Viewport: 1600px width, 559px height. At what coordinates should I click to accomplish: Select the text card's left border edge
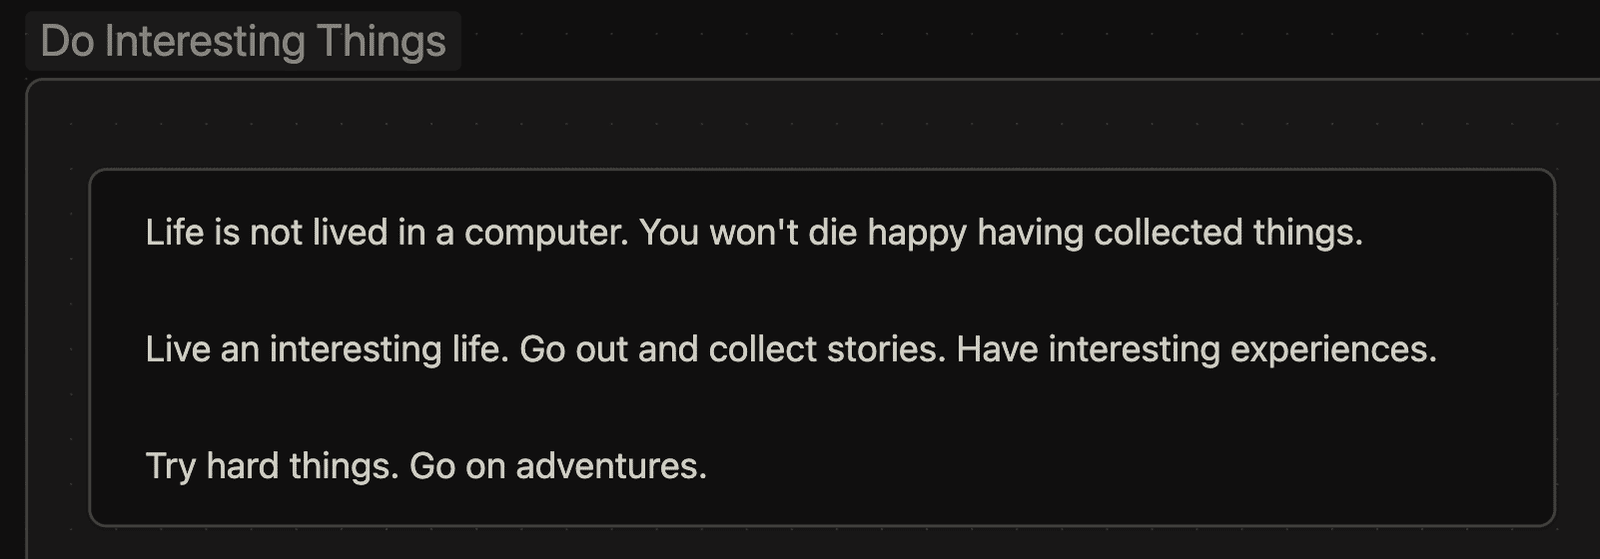pos(90,348)
